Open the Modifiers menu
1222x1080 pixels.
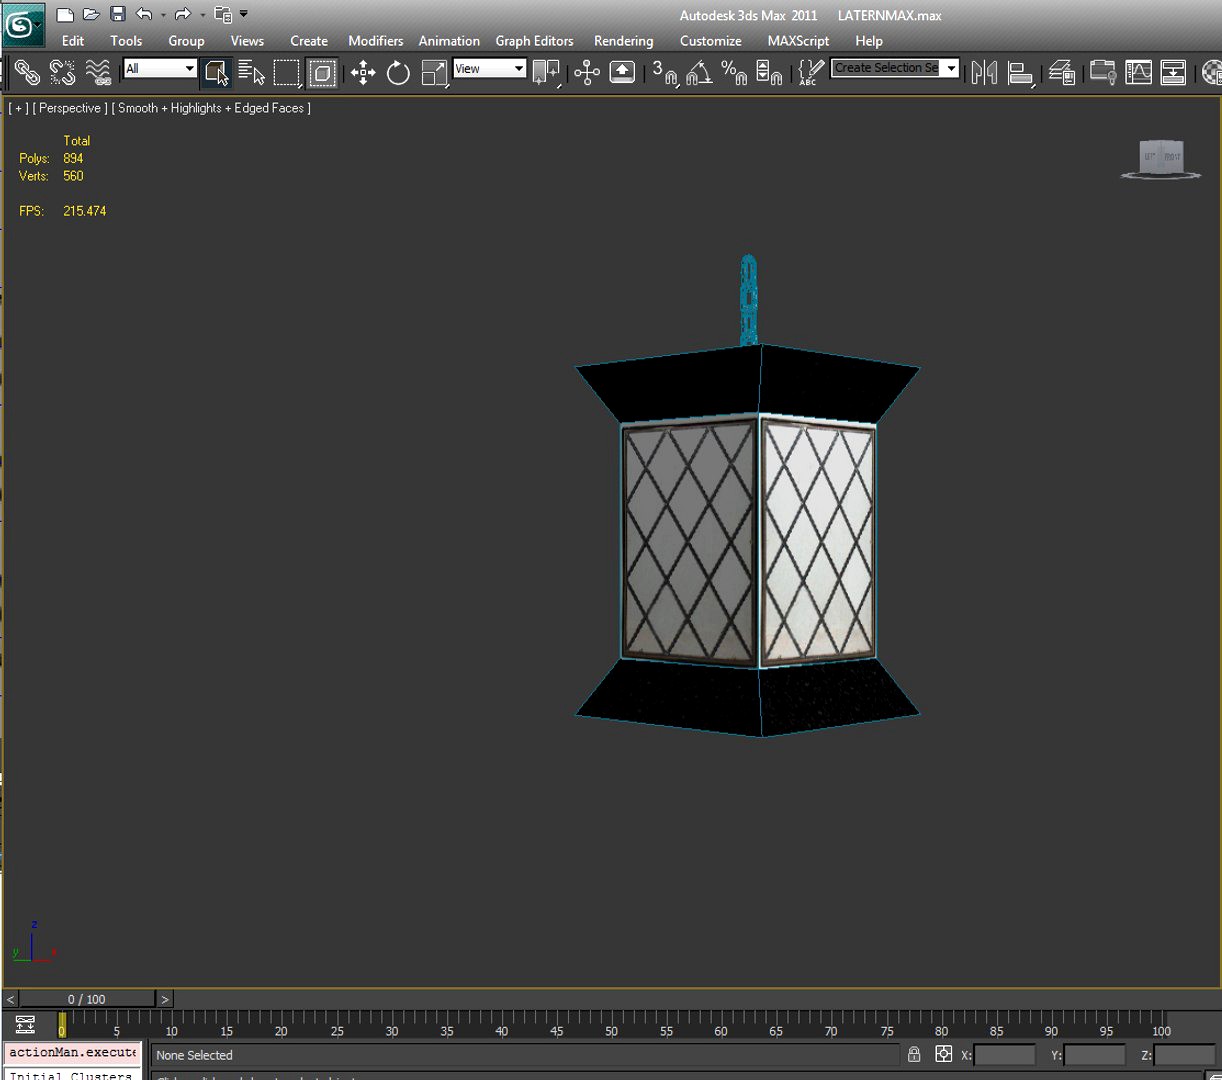pyautogui.click(x=375, y=41)
